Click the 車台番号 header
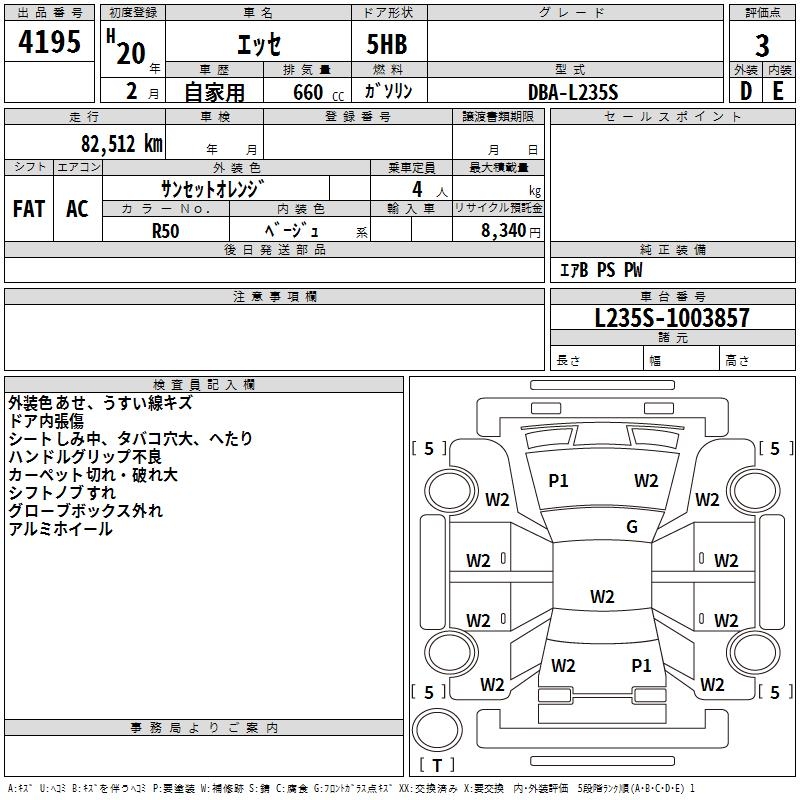 pos(672,296)
